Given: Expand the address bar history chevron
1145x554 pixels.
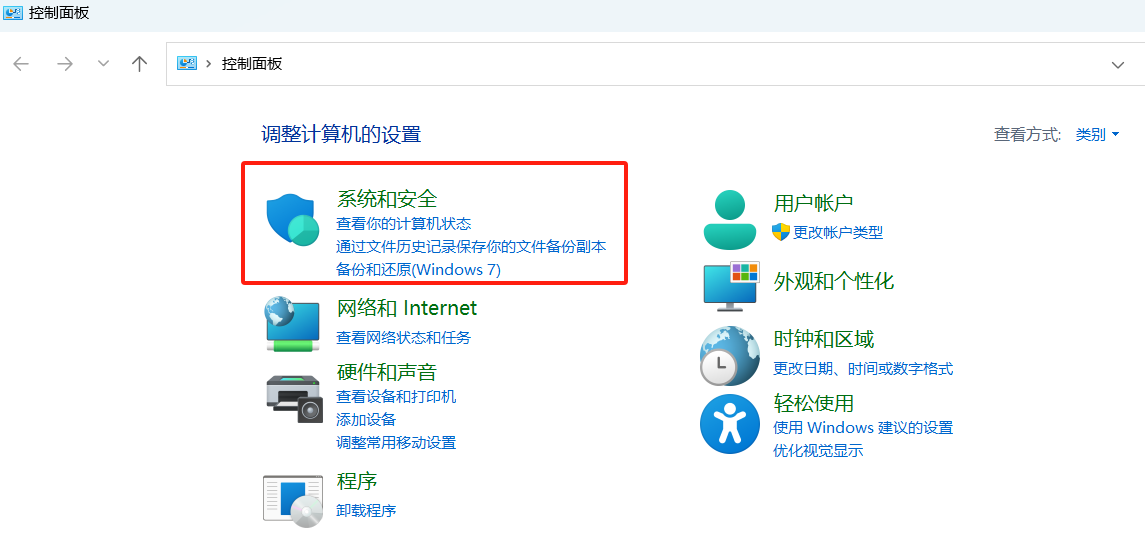Looking at the screenshot, I should point(1118,64).
